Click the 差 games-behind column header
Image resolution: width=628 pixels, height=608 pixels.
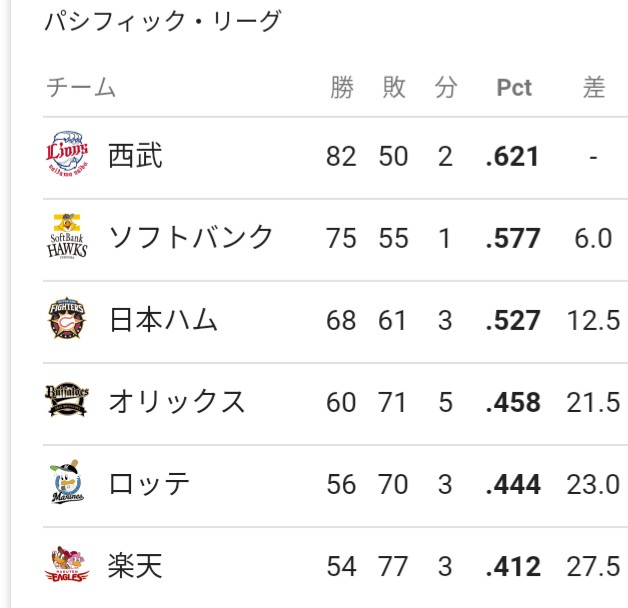pos(594,87)
